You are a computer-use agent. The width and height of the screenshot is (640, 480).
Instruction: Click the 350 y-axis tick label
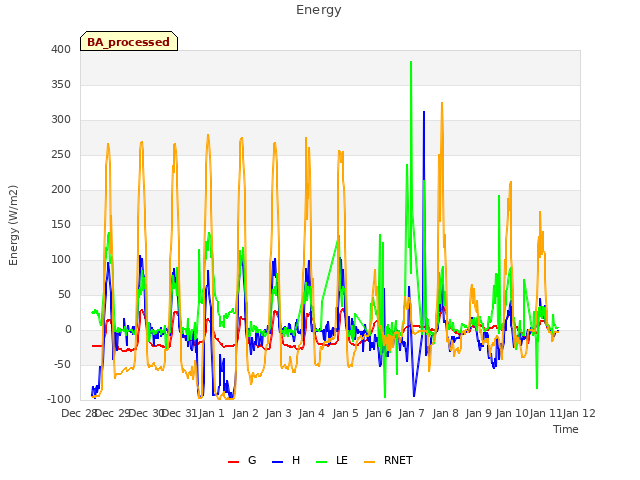pos(61,84)
